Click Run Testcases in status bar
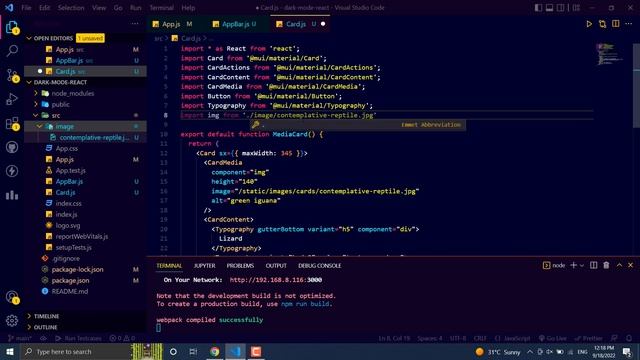Image resolution: width=640 pixels, height=360 pixels. point(78,338)
